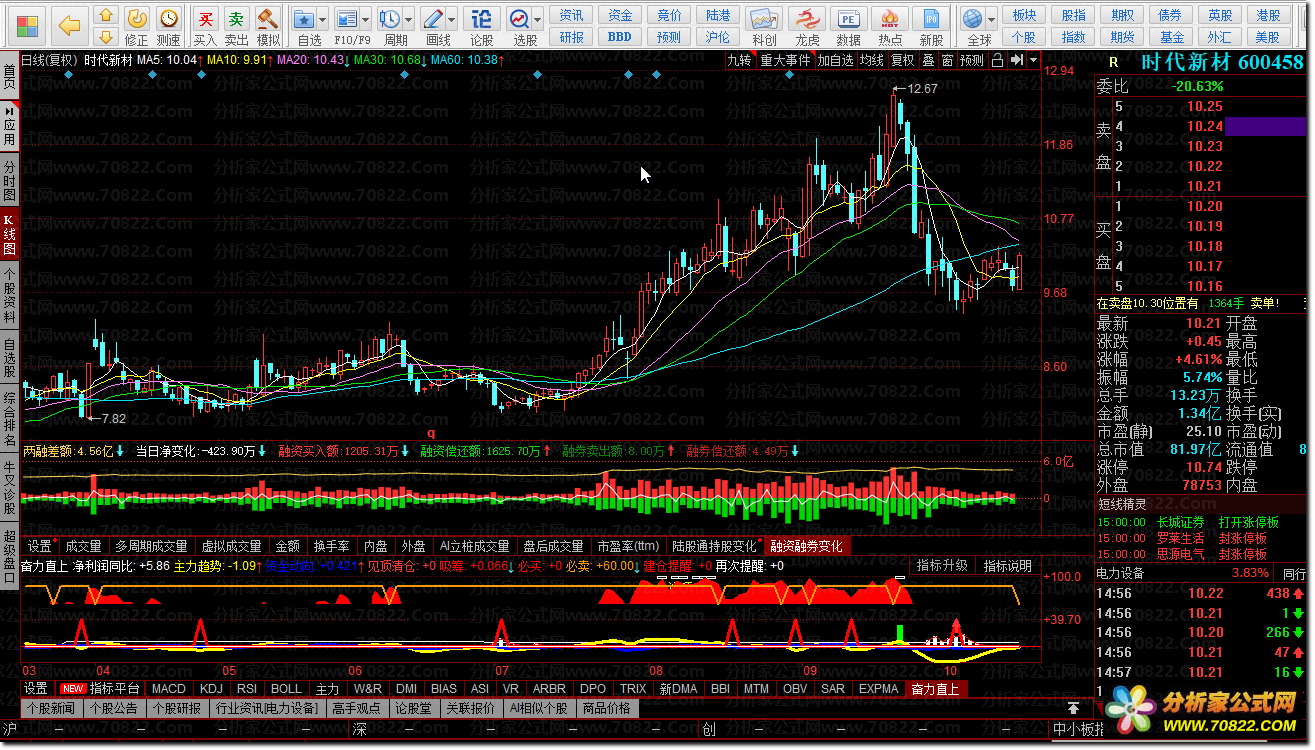The height and width of the screenshot is (750, 1315).
Task: Toggle 预测 in chart header
Action: click(972, 60)
